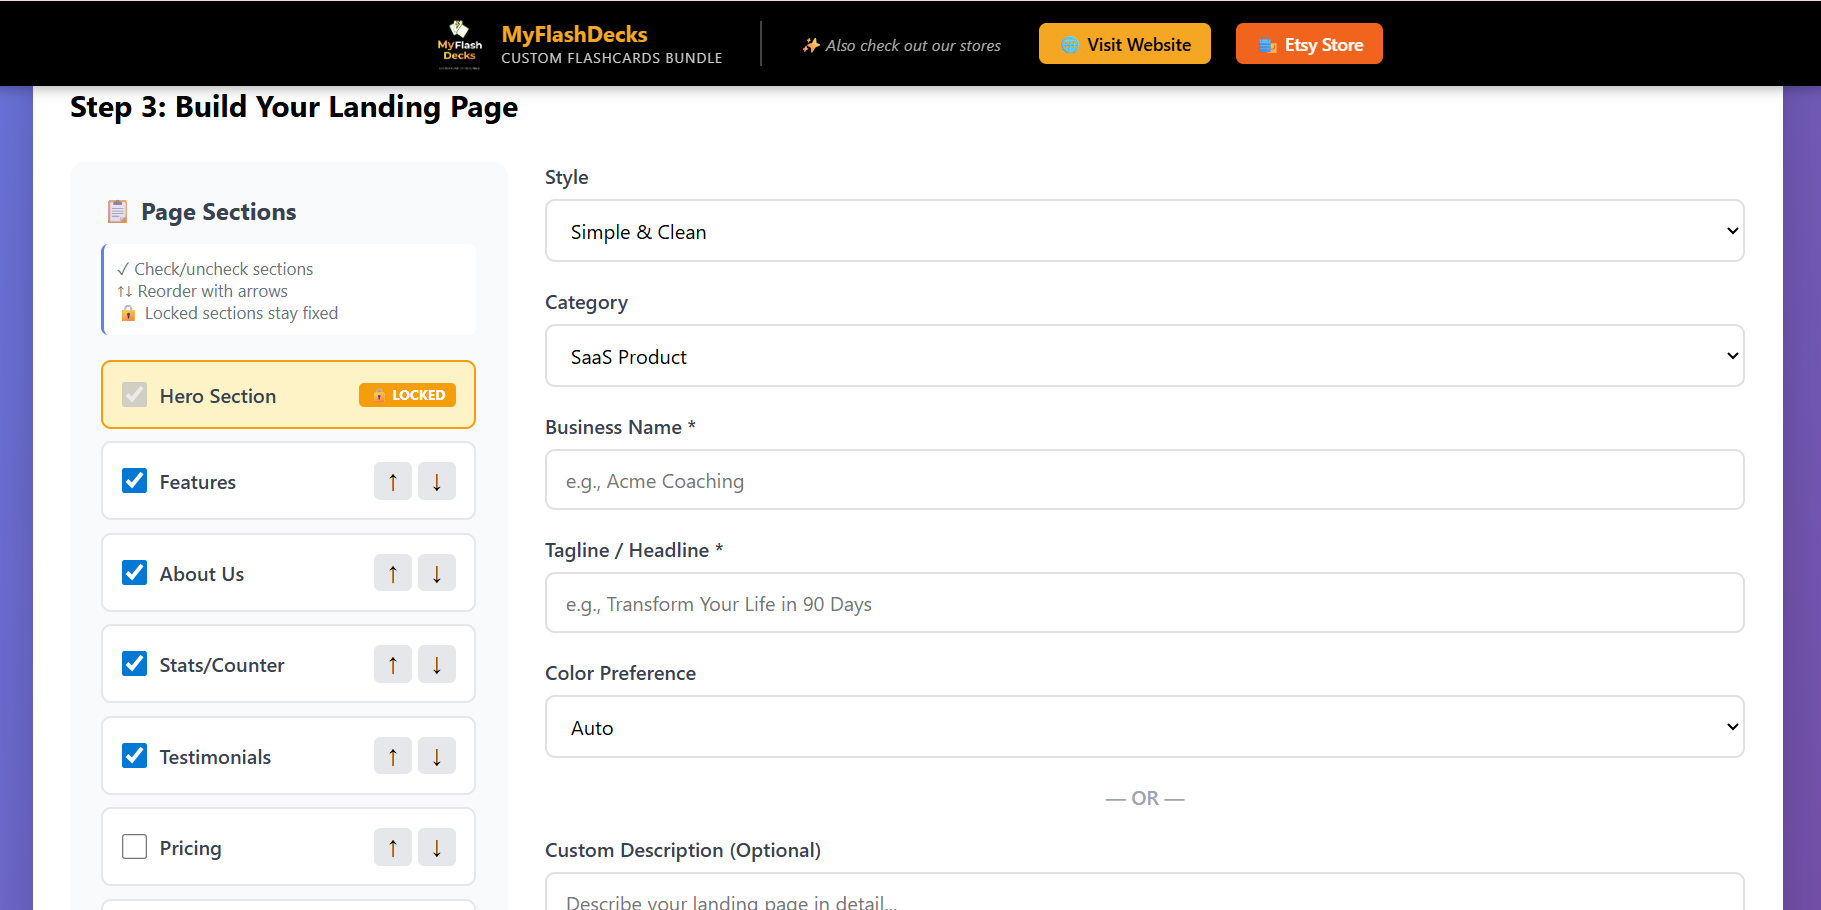Move Stats/Counter section up
Screen dimensions: 1821x910
point(393,664)
